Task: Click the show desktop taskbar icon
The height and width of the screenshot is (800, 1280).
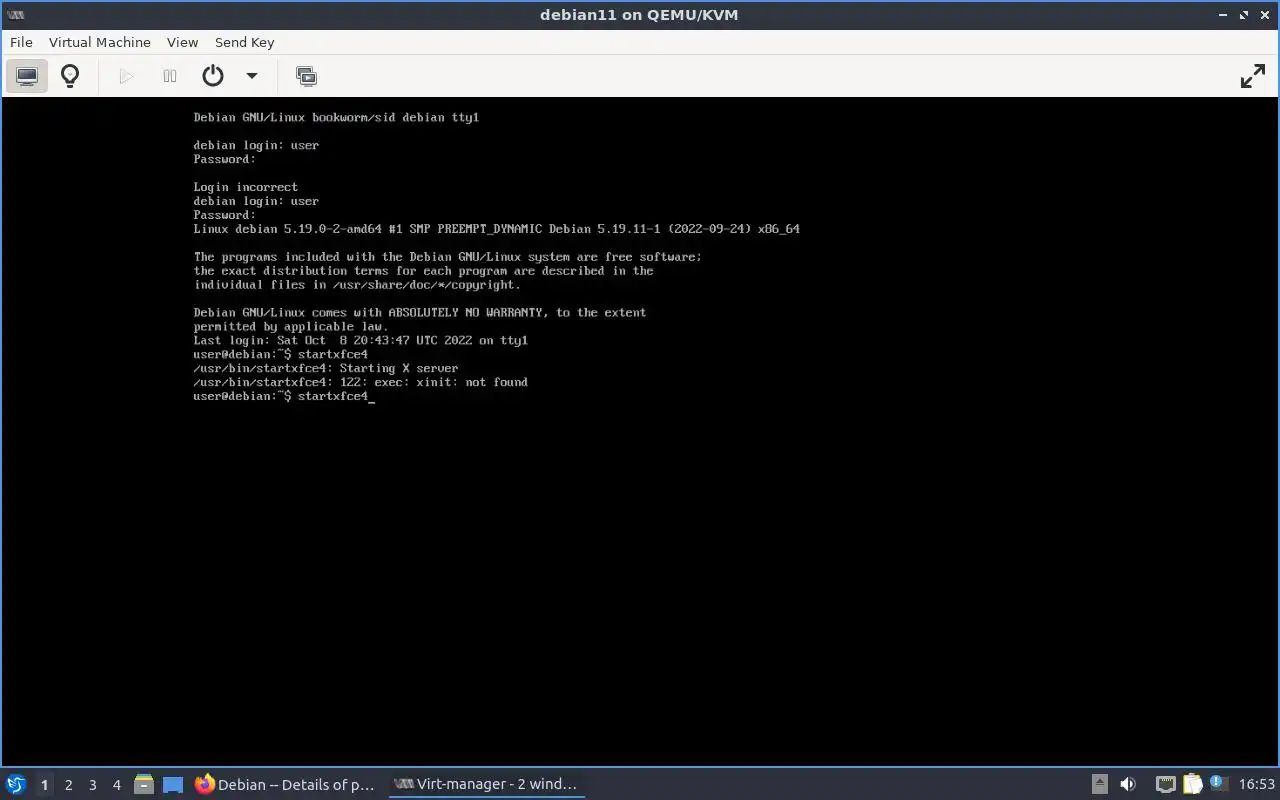Action: coord(173,785)
